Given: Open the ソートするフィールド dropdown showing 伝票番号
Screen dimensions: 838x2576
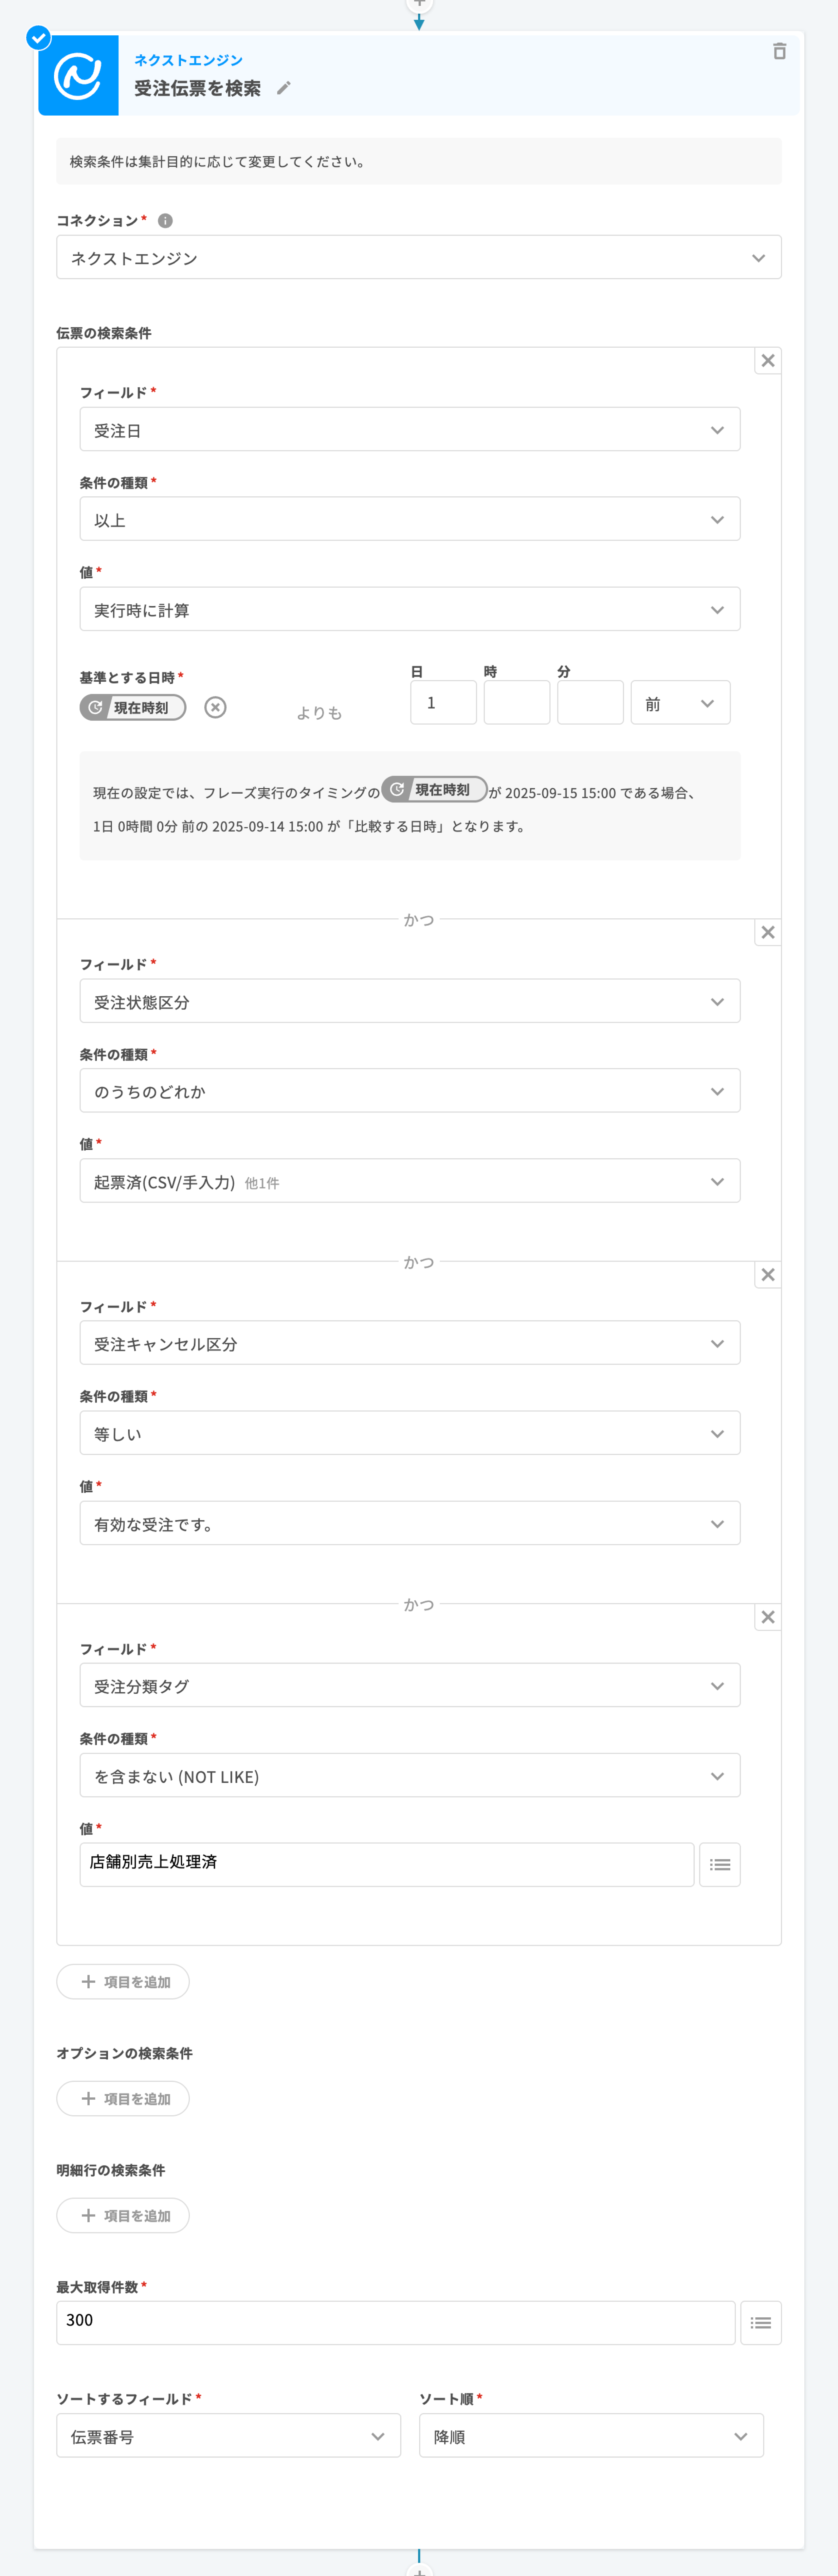Looking at the screenshot, I should pos(228,2436).
